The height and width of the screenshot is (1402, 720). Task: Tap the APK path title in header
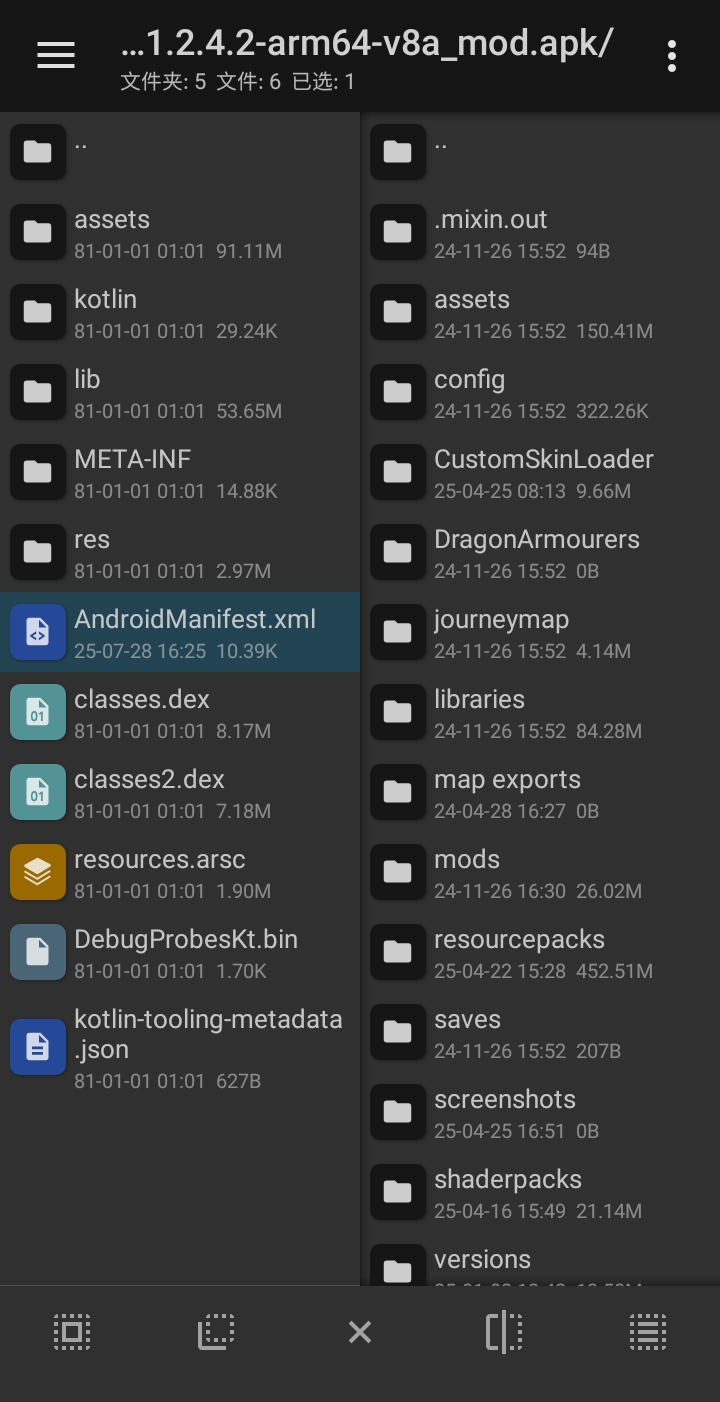pos(366,44)
